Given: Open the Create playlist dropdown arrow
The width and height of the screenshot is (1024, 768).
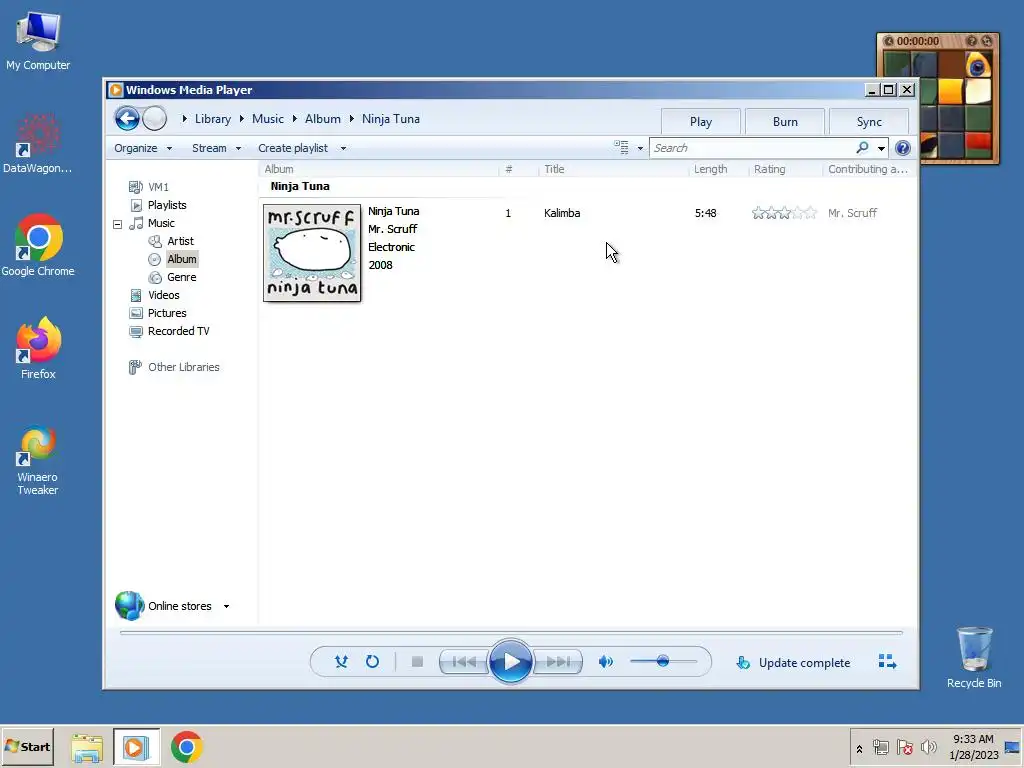Looking at the screenshot, I should (343, 148).
